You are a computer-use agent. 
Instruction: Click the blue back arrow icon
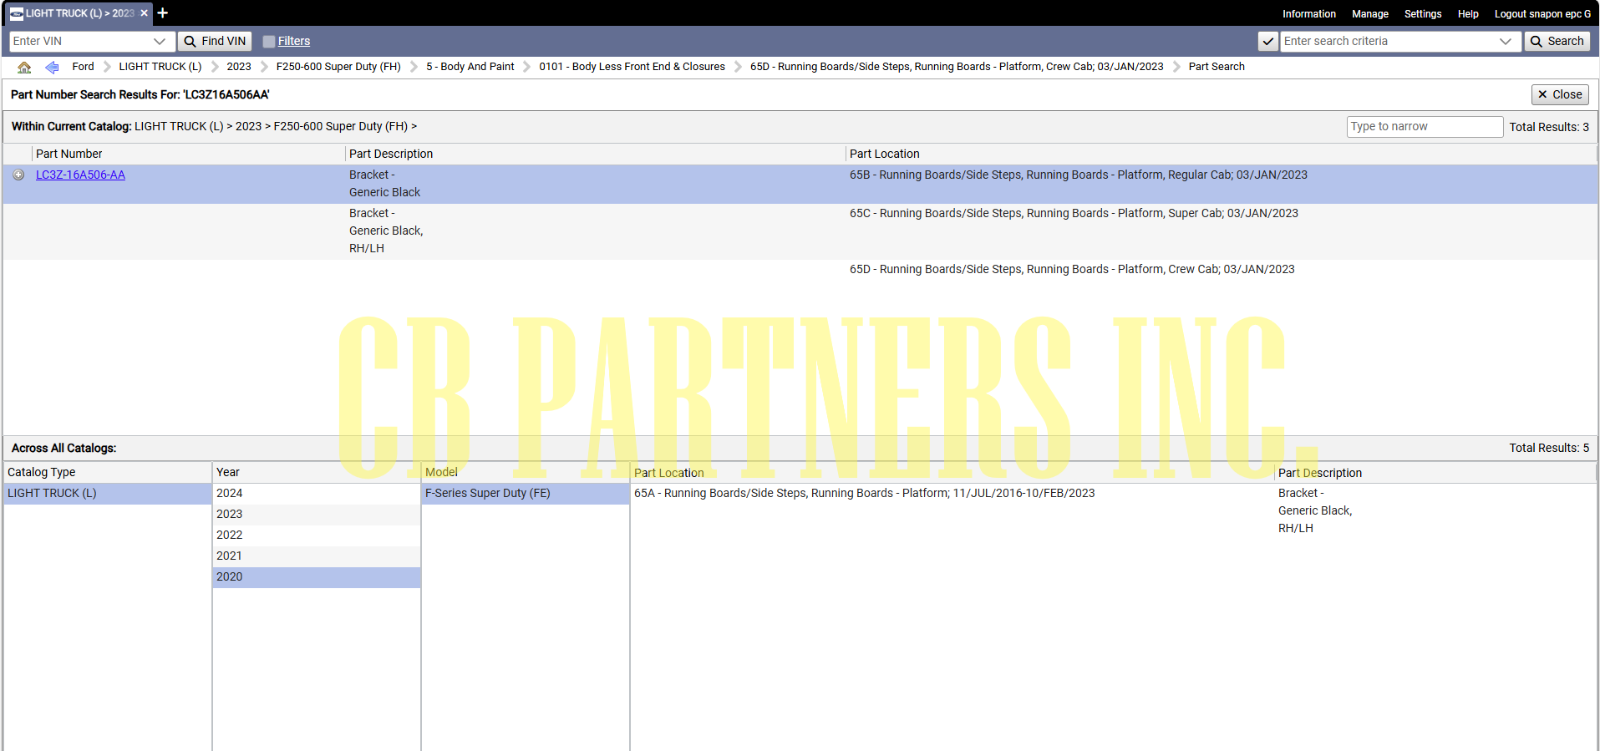(x=52, y=67)
